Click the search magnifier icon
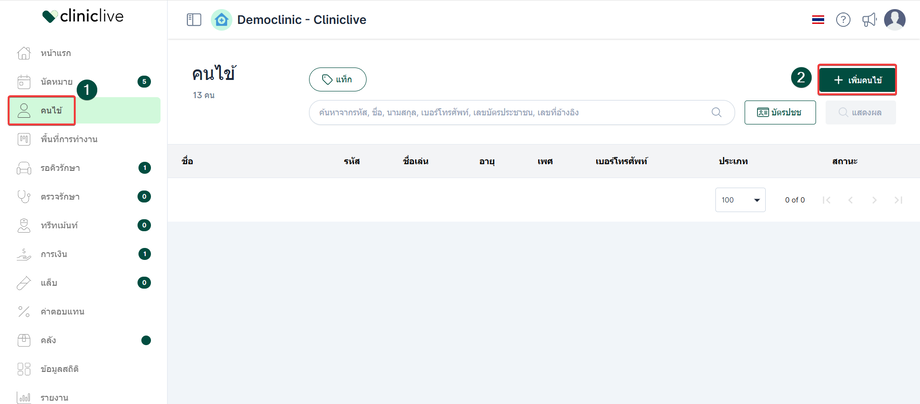Viewport: 920px width, 404px height. 716,113
